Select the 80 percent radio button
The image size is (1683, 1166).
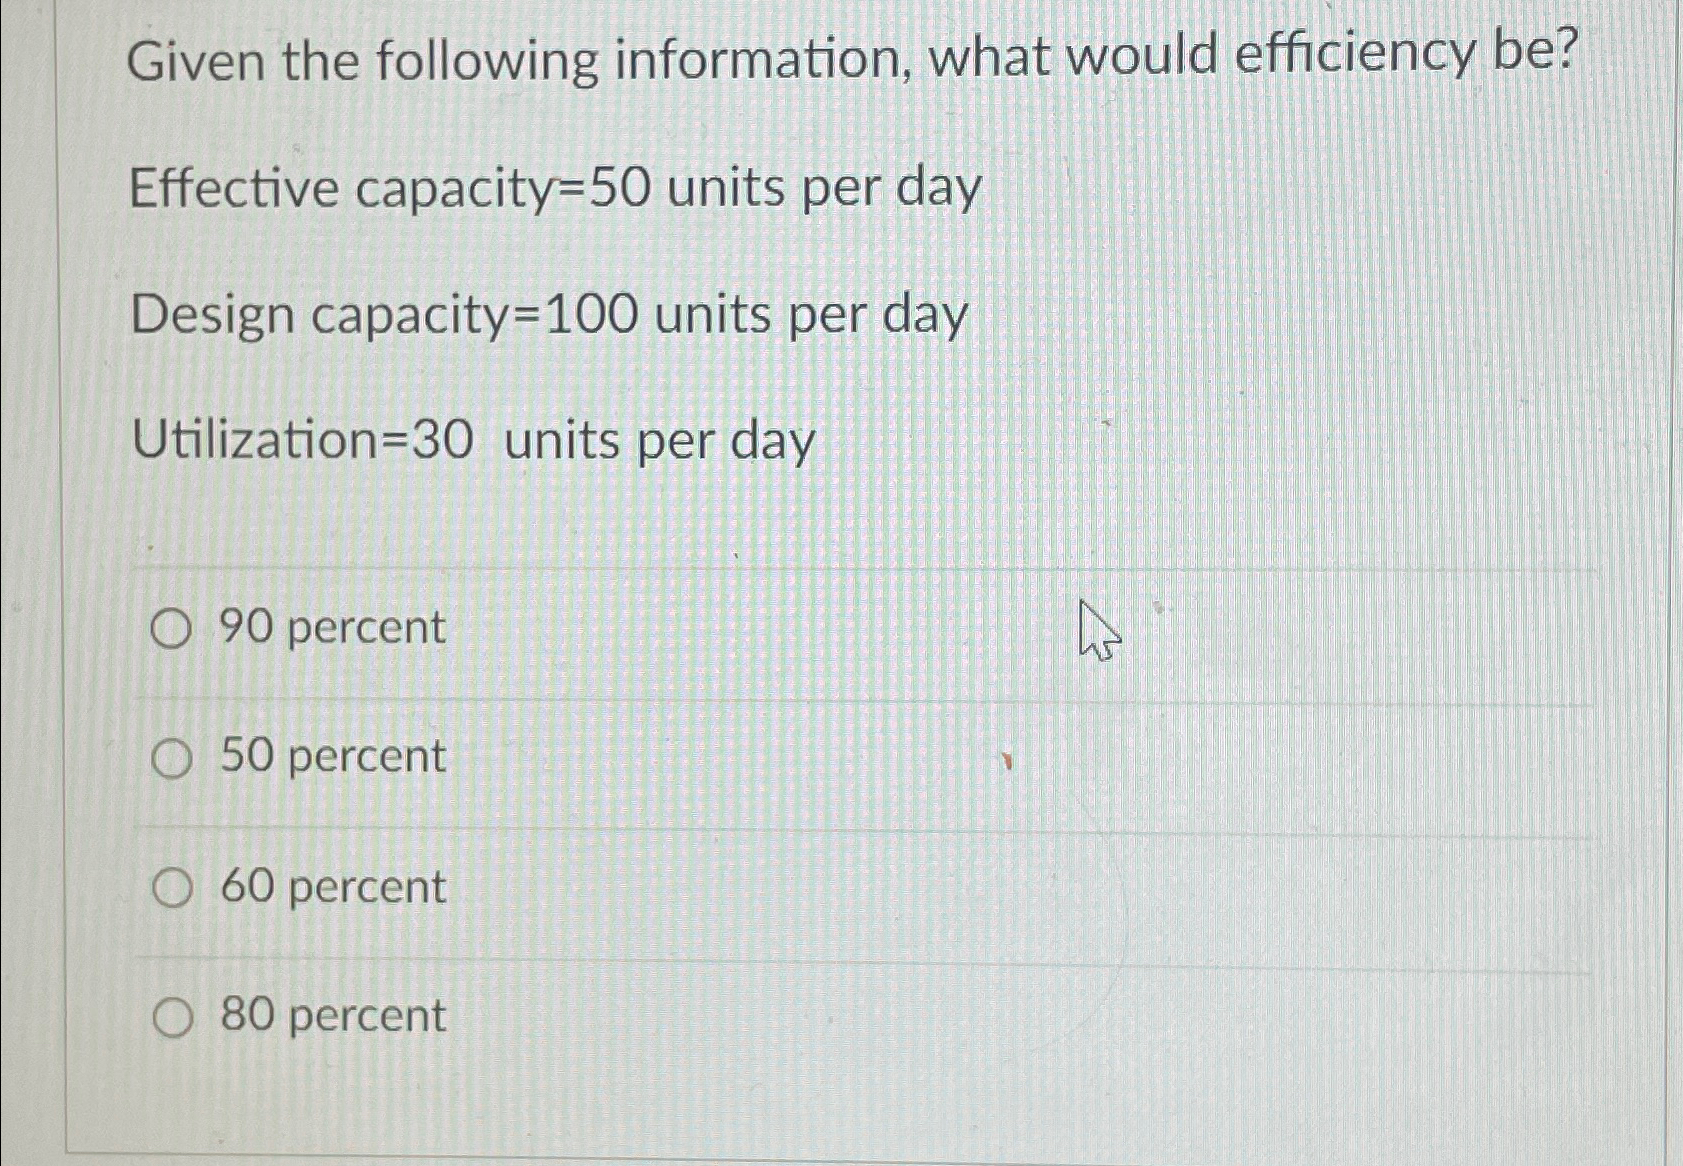pos(171,1017)
